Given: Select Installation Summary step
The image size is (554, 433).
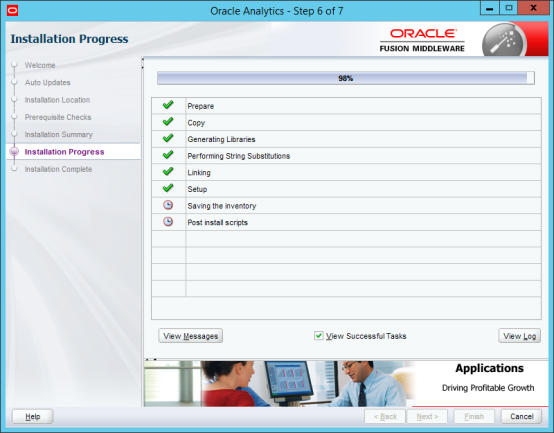Looking at the screenshot, I should pyautogui.click(x=59, y=135).
